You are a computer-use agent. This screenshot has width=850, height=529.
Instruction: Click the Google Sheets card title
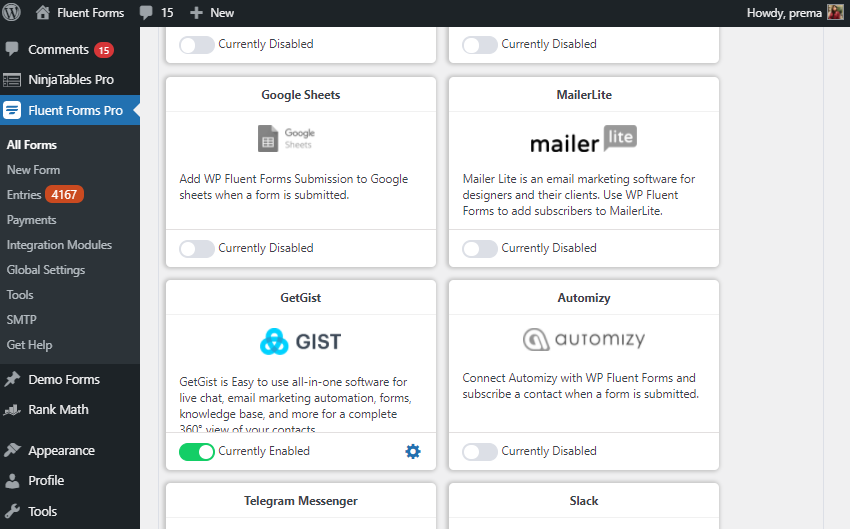[301, 95]
